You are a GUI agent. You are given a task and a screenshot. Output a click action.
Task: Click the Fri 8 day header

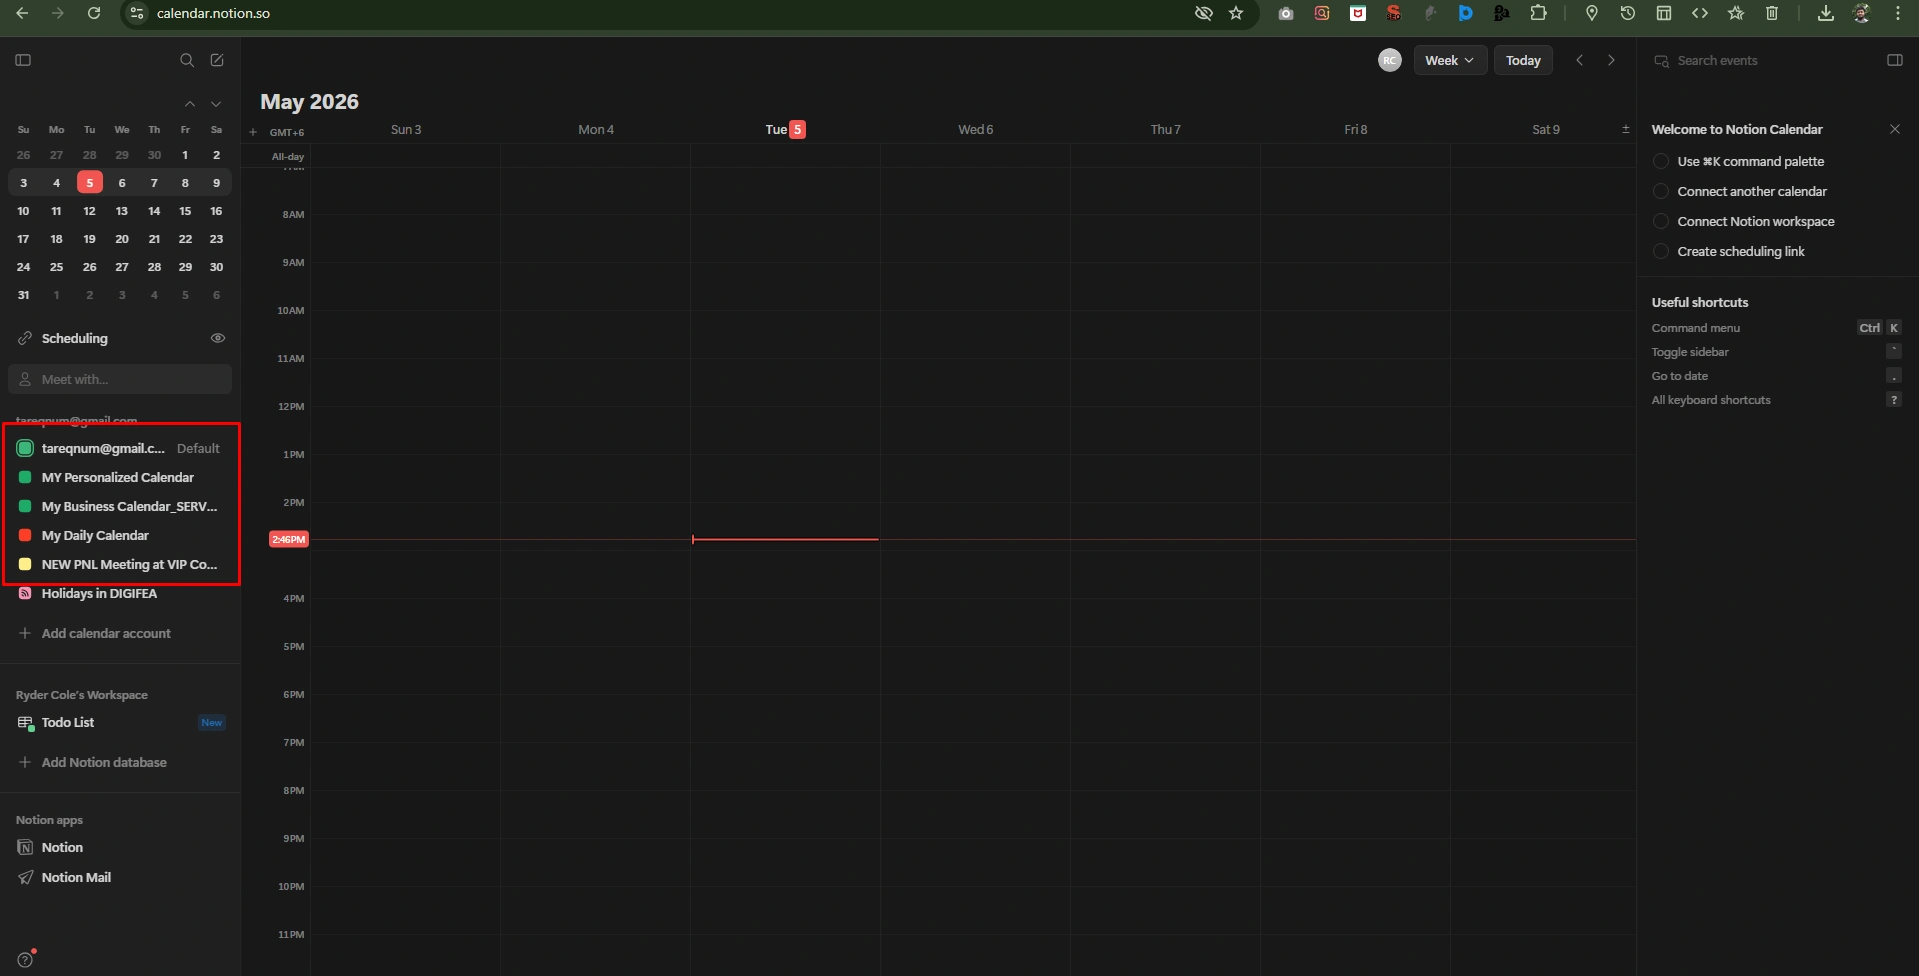(x=1355, y=129)
